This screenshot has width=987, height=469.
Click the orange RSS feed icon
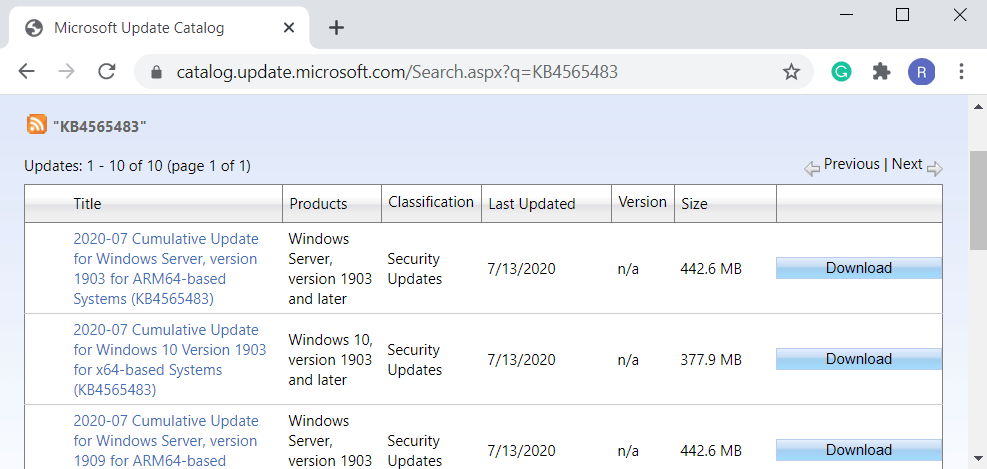point(37,124)
